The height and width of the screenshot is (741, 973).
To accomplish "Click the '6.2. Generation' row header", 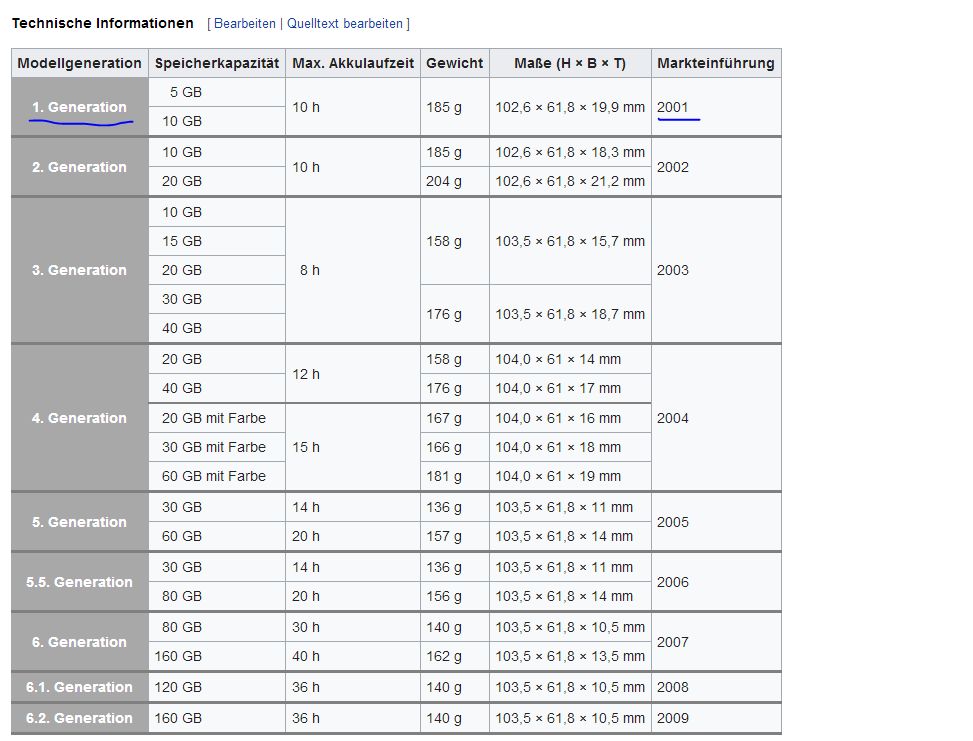I will point(80,718).
